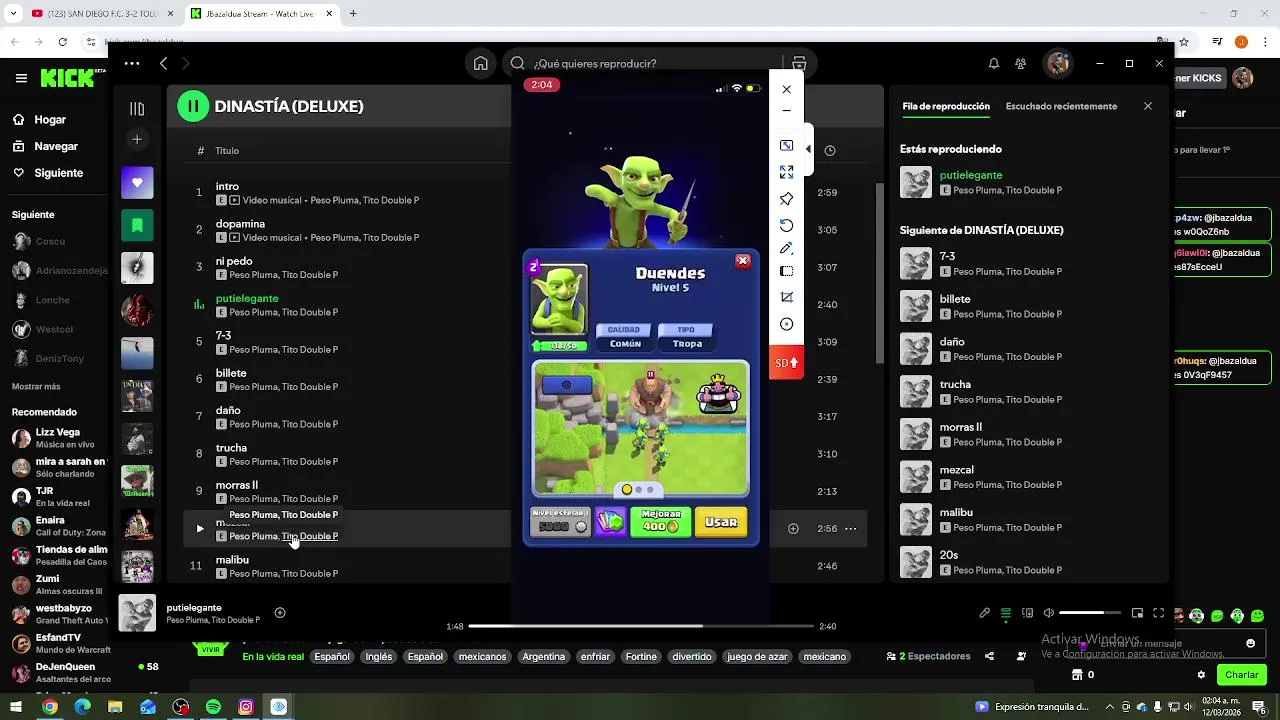This screenshot has height=720, width=1280.
Task: Toggle the Spotify lyrics microphone icon
Action: point(985,613)
